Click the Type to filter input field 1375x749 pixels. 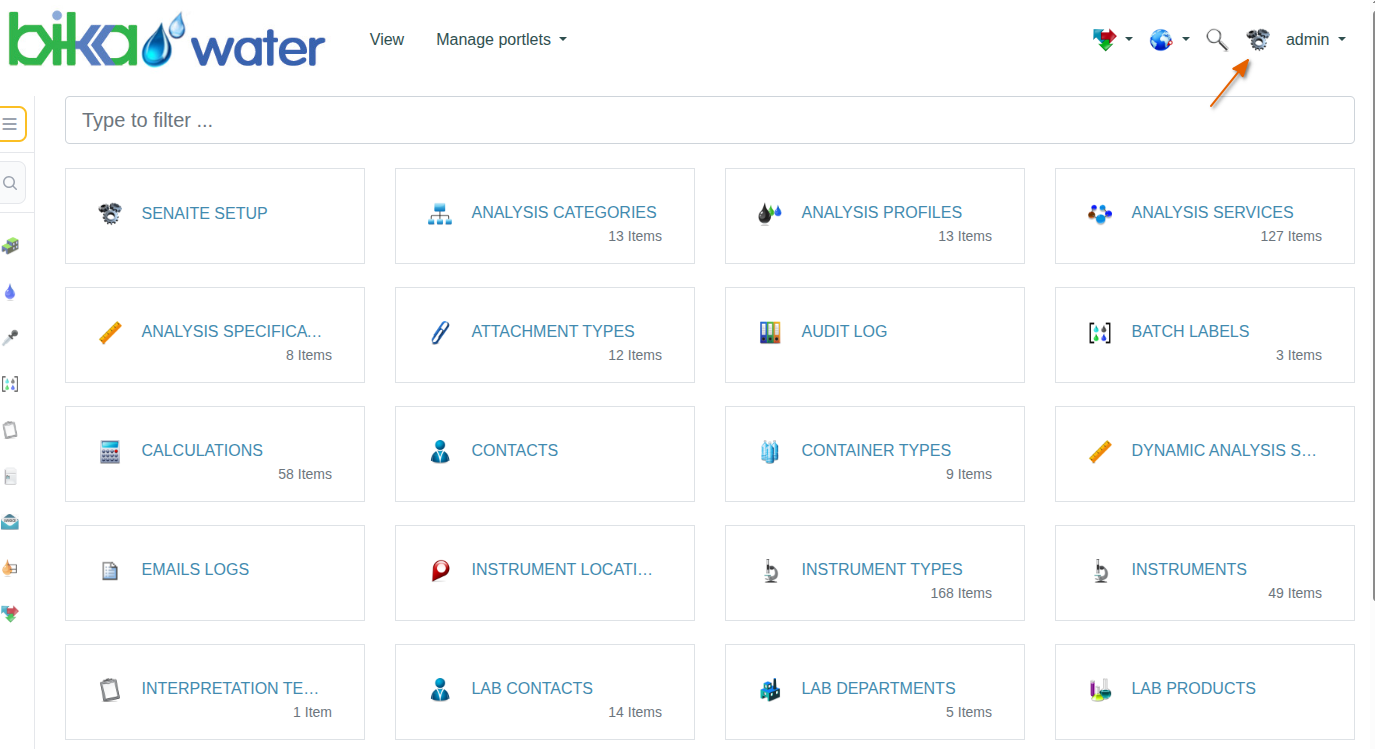(x=709, y=120)
